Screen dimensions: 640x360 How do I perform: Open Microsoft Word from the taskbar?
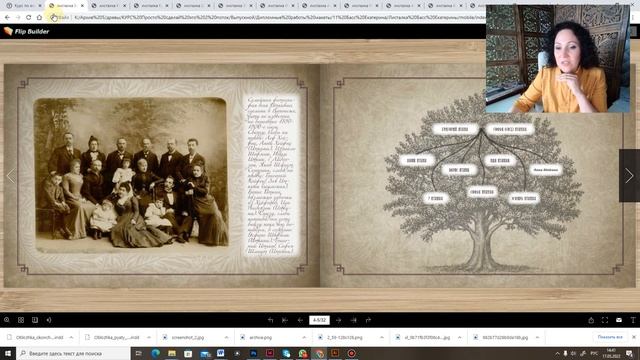220,353
